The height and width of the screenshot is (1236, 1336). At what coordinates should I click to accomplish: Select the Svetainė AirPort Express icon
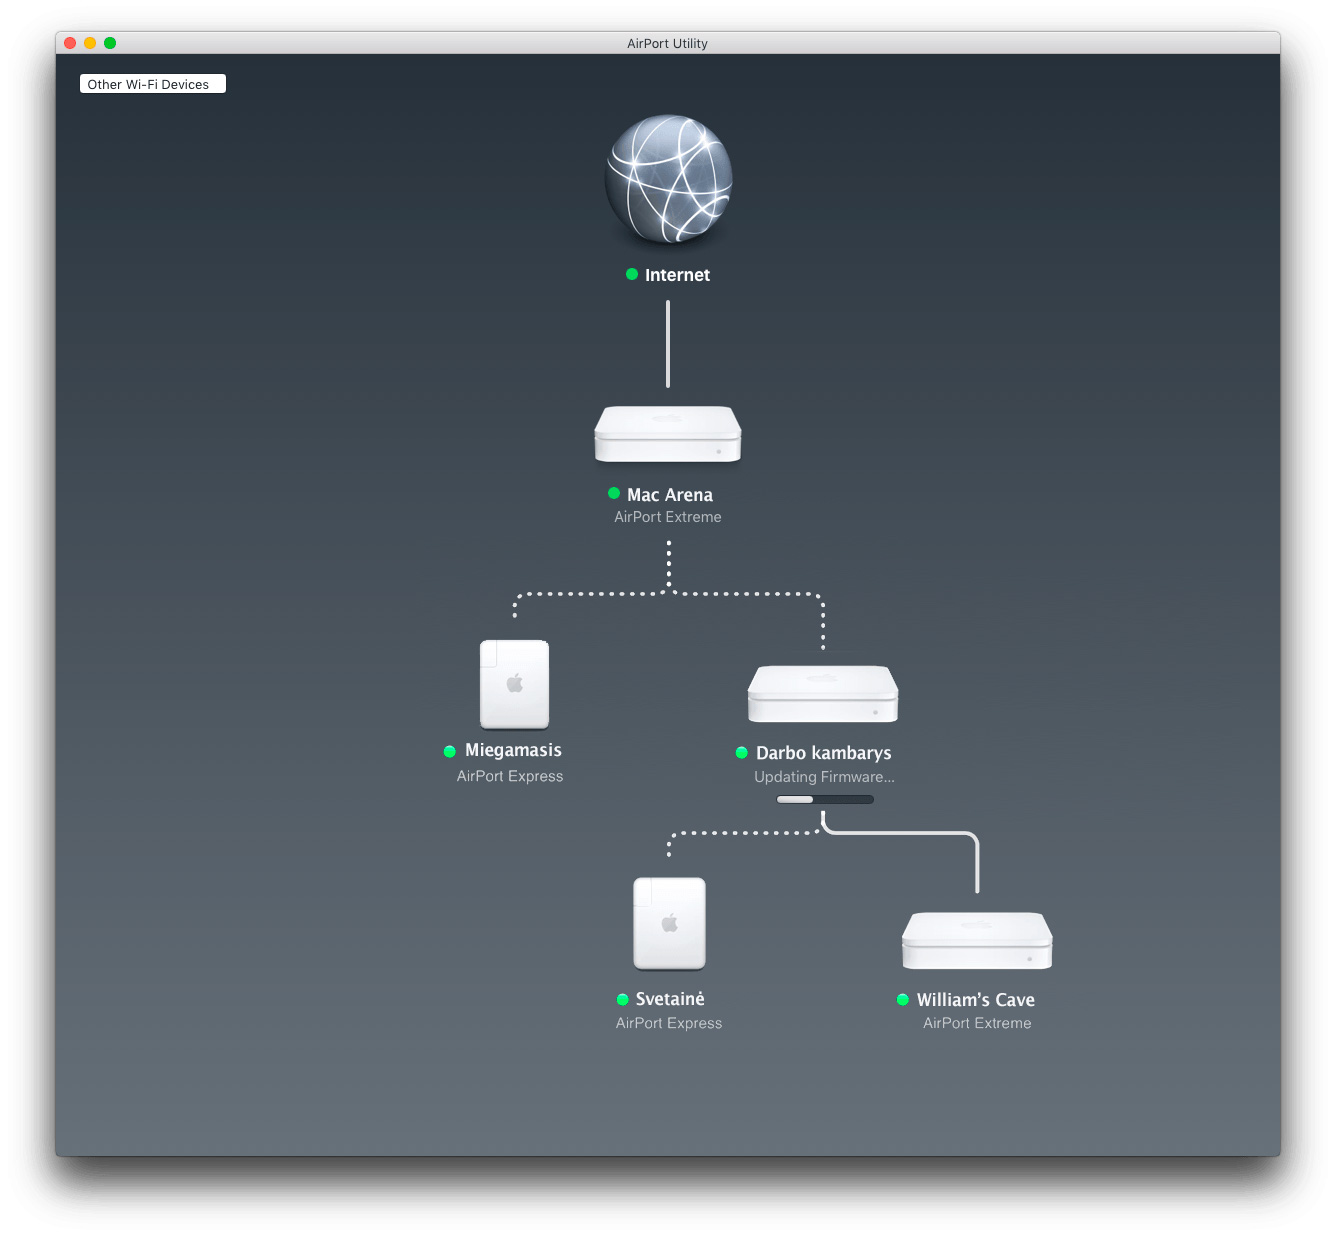[x=669, y=923]
